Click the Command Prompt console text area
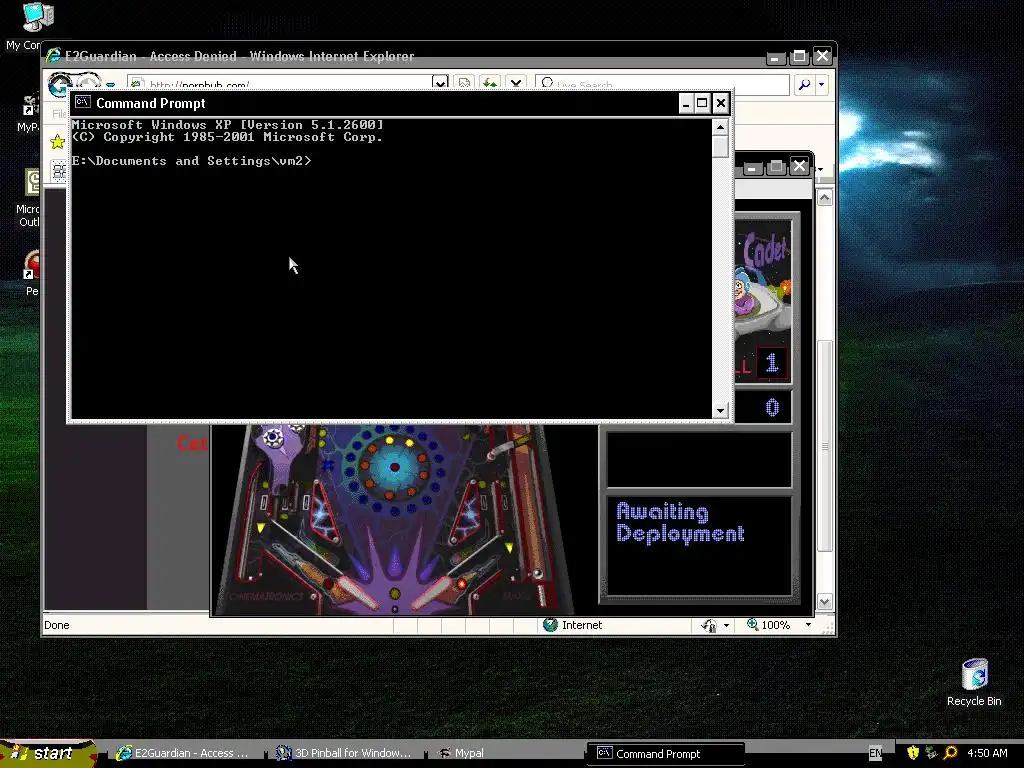The image size is (1024, 768). coord(391,268)
